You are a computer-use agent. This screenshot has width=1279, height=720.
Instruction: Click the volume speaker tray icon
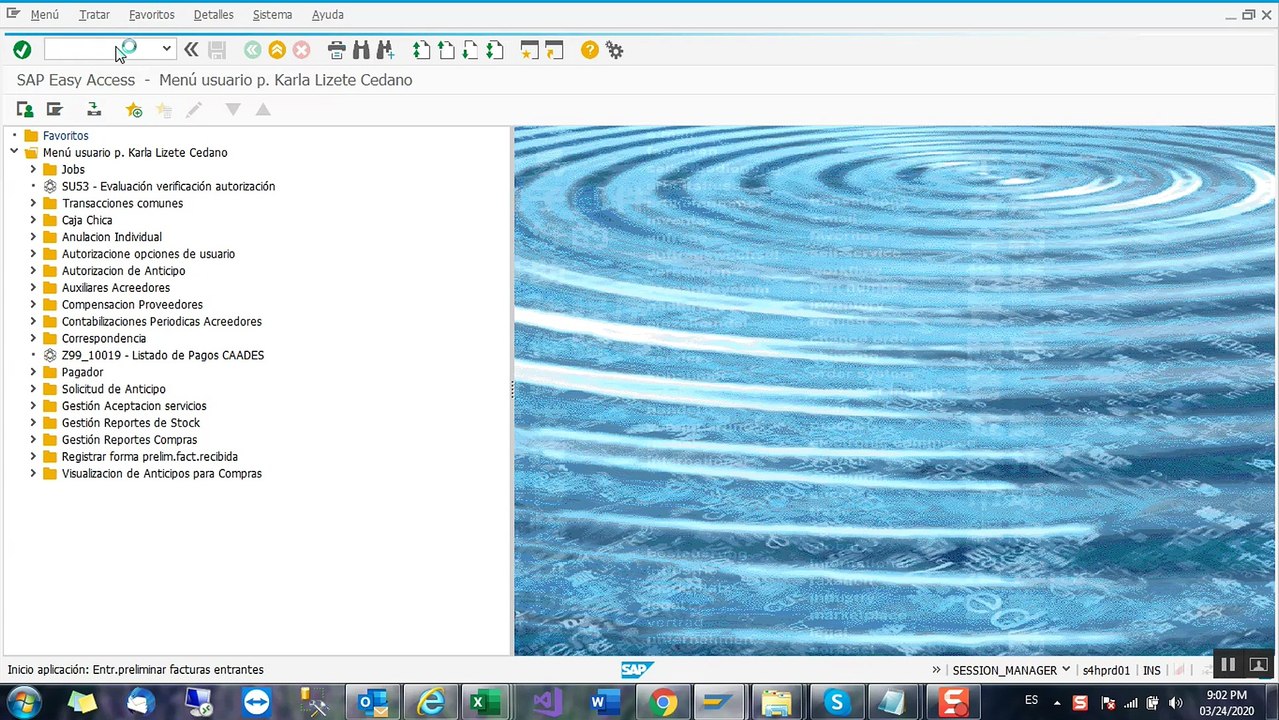pos(1176,703)
